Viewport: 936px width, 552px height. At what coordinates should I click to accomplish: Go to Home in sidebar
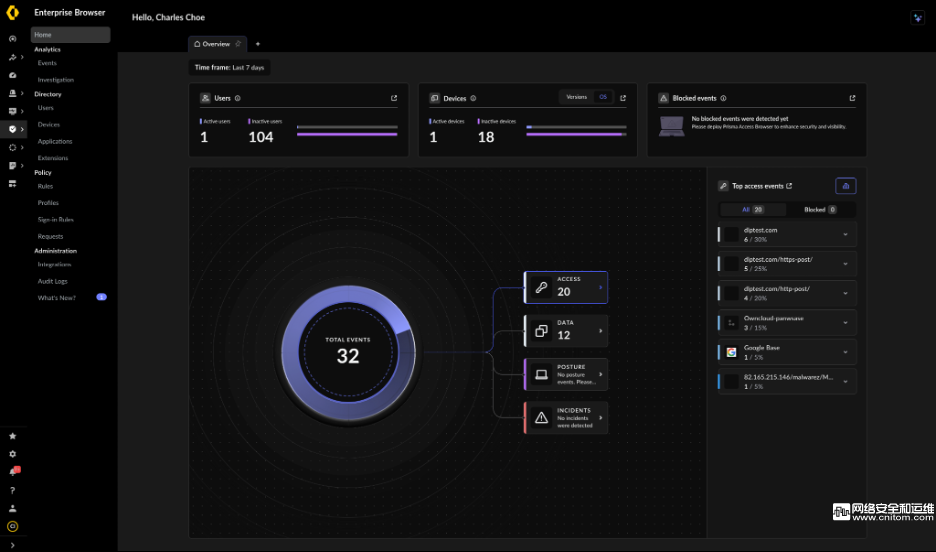pyautogui.click(x=70, y=35)
